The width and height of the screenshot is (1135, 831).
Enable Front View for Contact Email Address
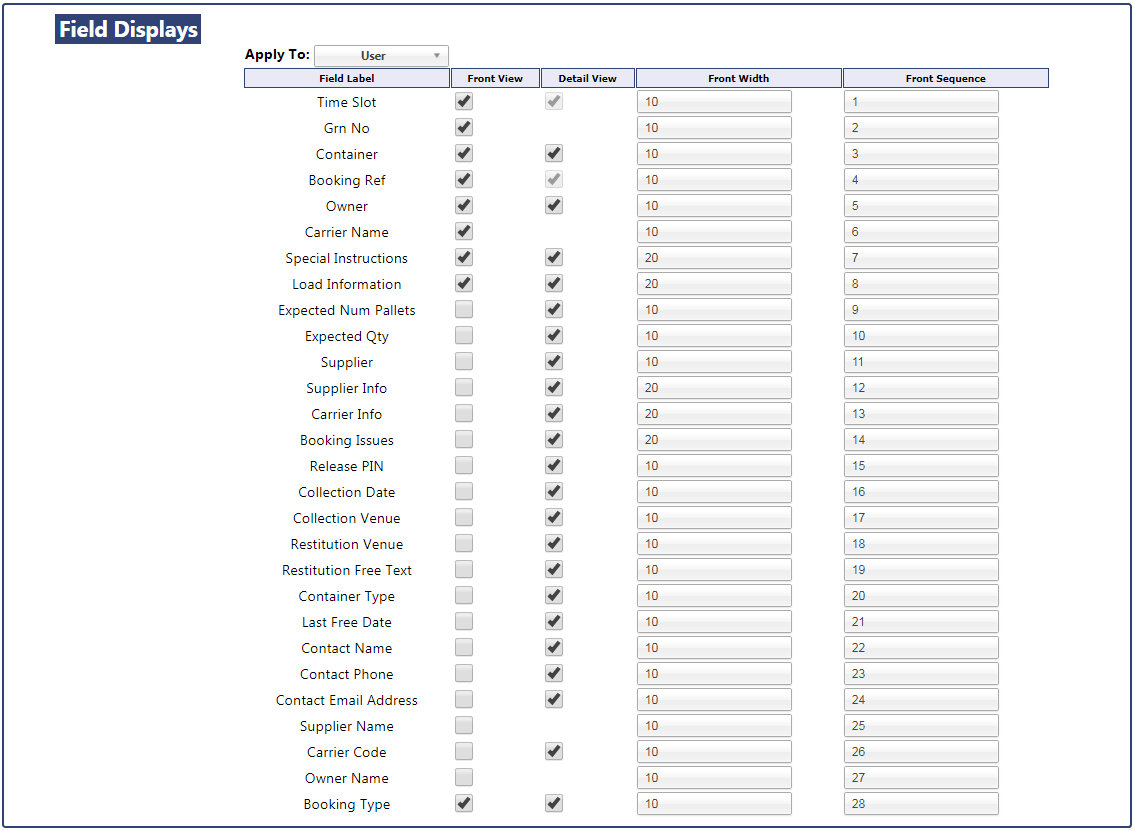tap(464, 699)
